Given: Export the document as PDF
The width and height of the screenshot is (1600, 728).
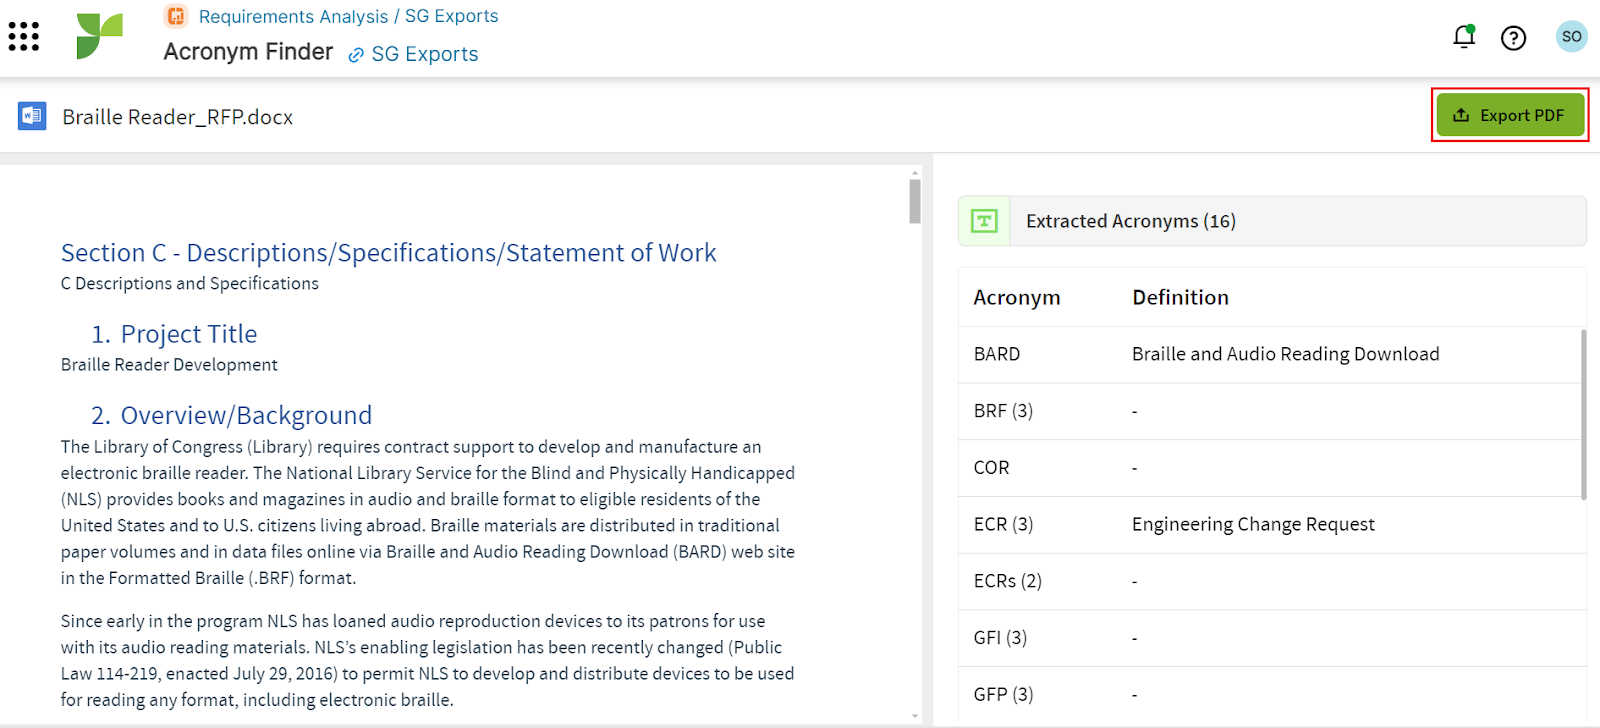Looking at the screenshot, I should (x=1510, y=115).
